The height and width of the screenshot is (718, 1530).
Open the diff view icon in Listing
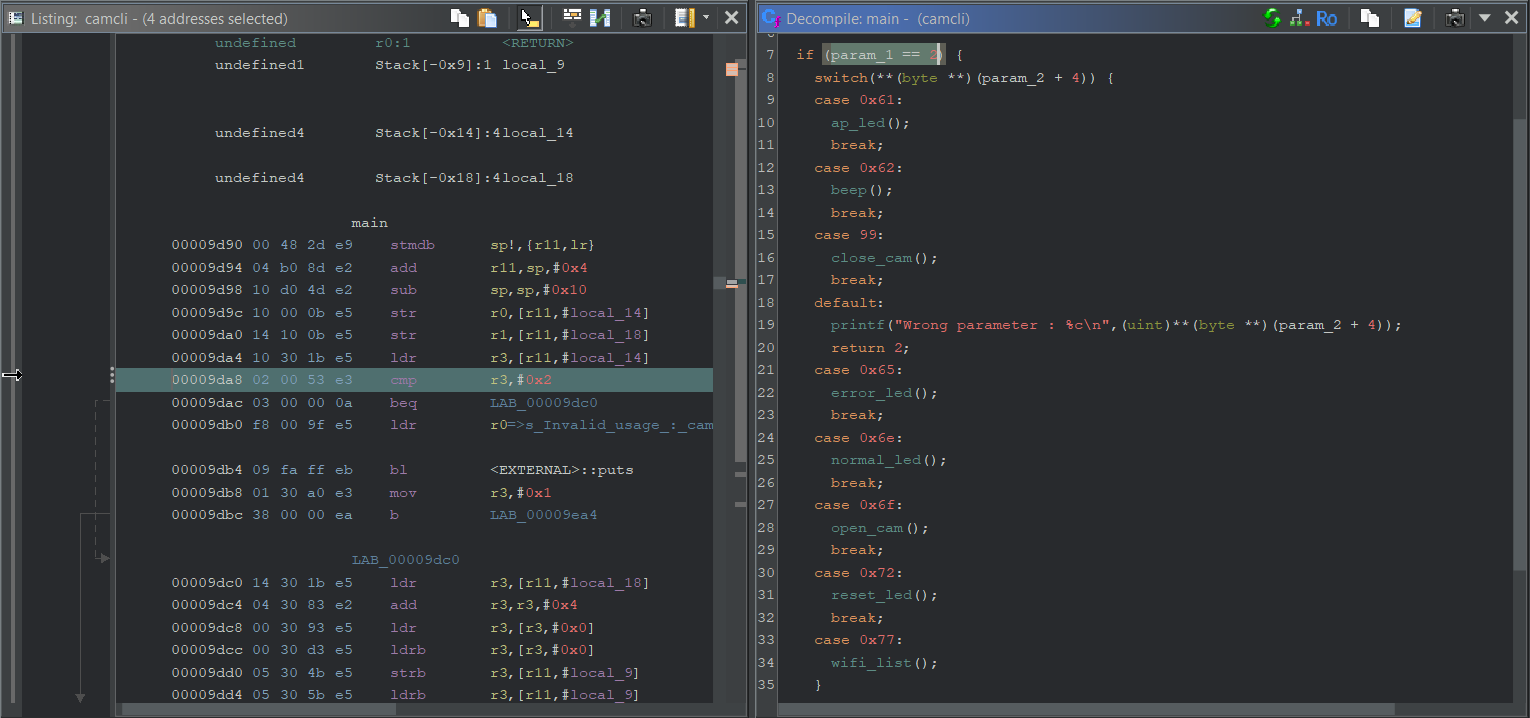pyautogui.click(x=600, y=17)
